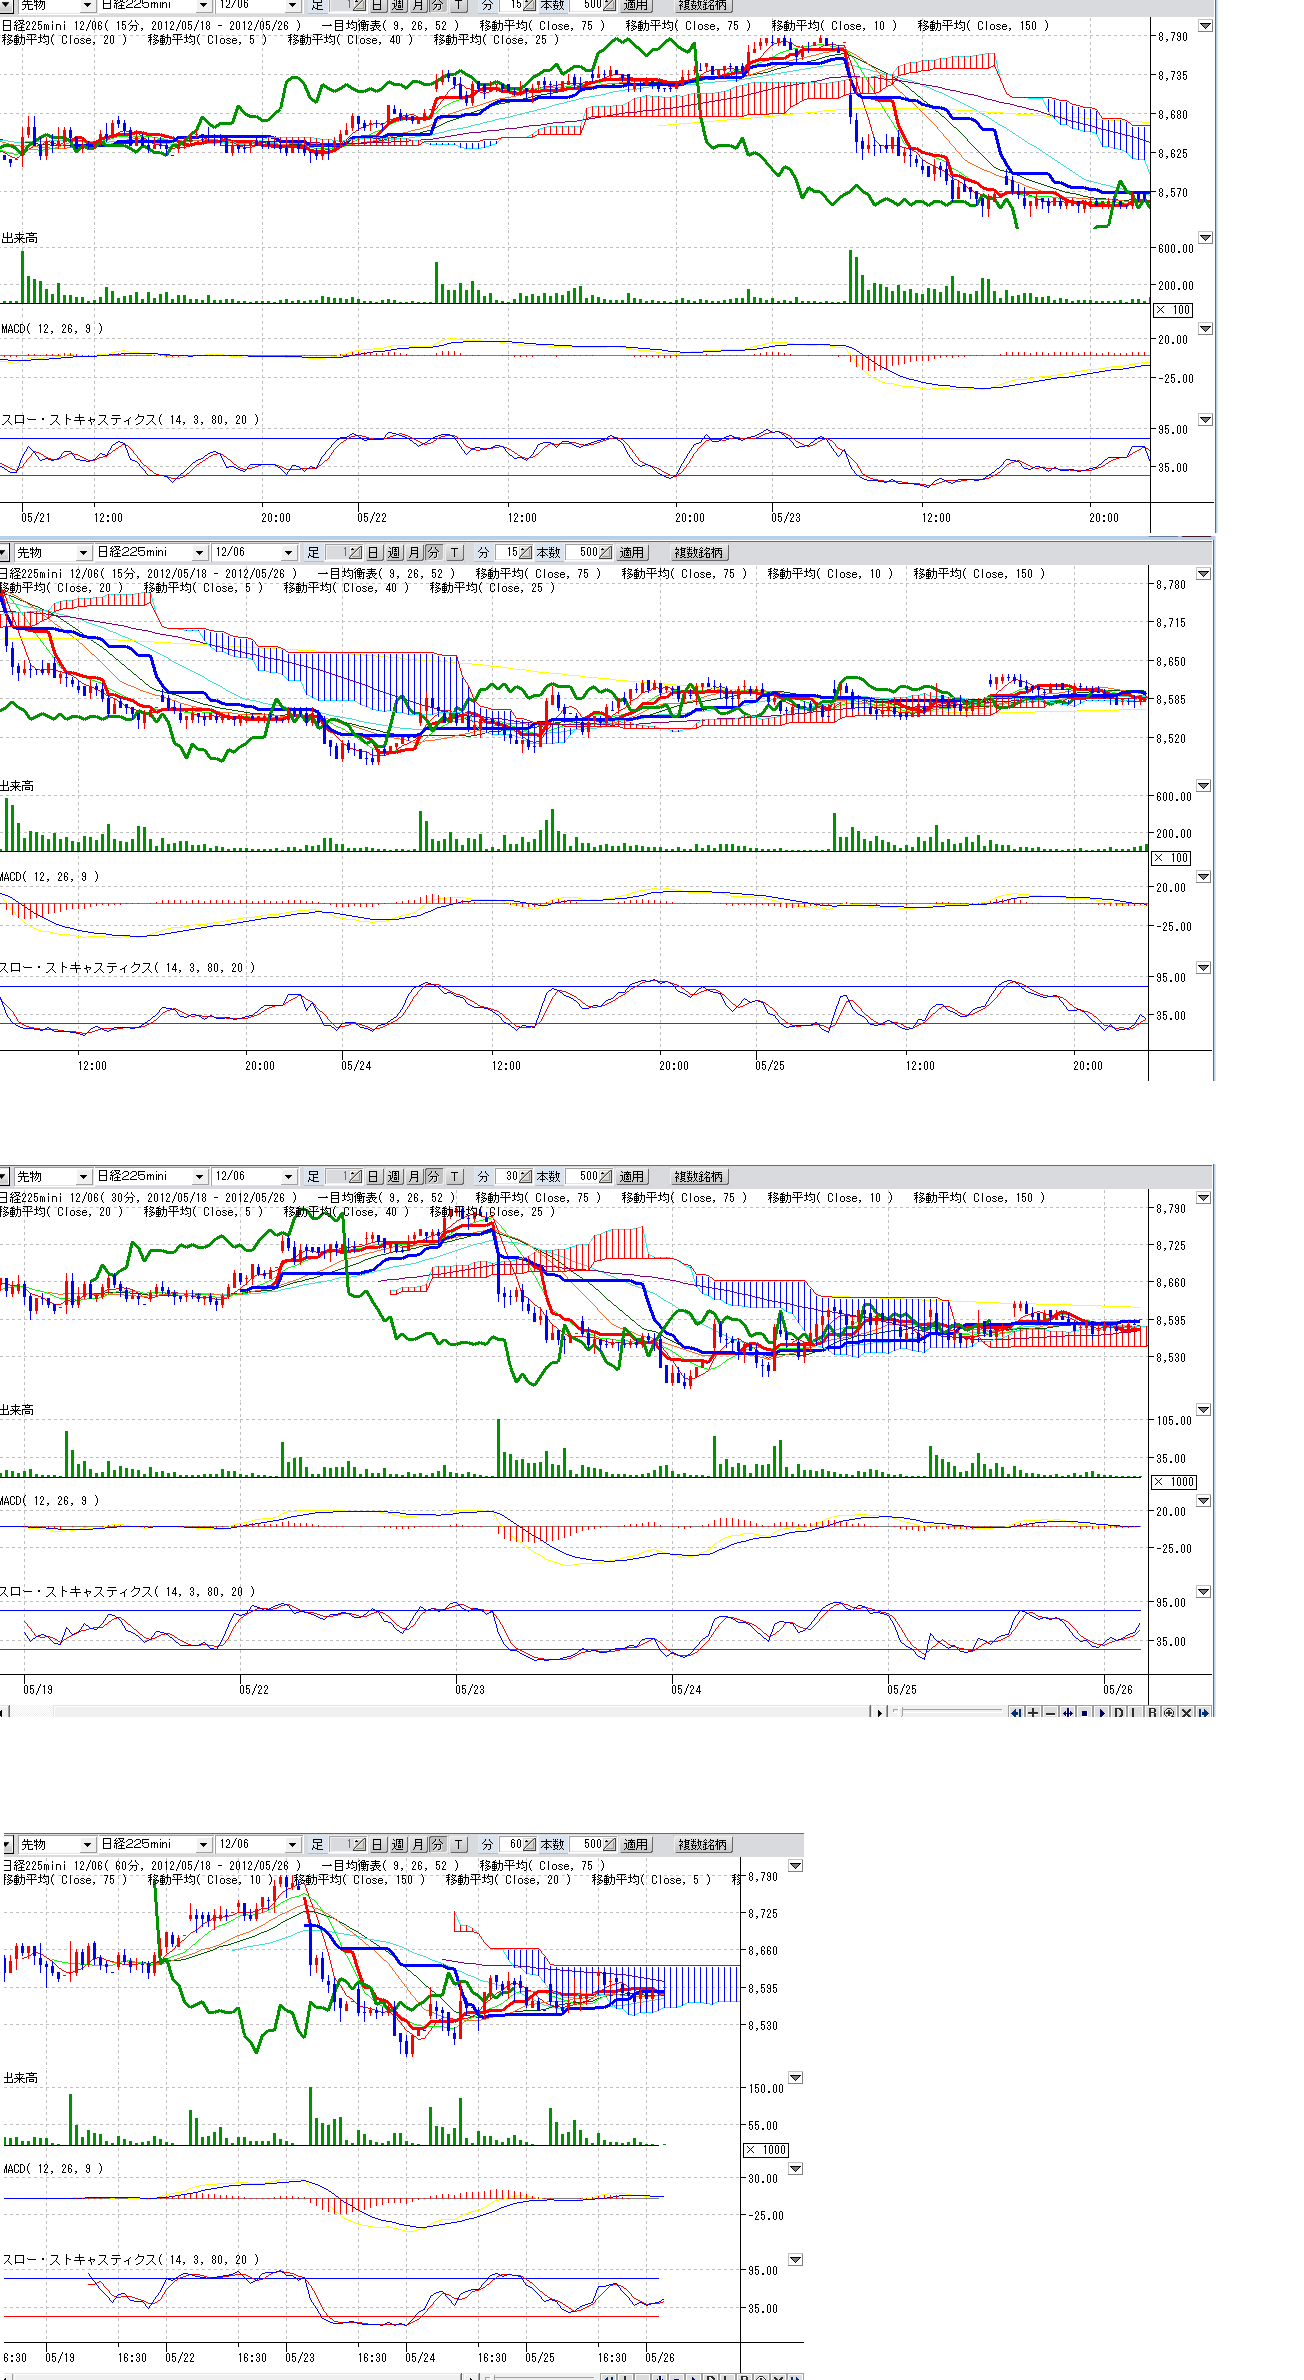The height and width of the screenshot is (2380, 1304).
Task: Click the horizontal fit-width arrows icon
Action: [1067, 1713]
